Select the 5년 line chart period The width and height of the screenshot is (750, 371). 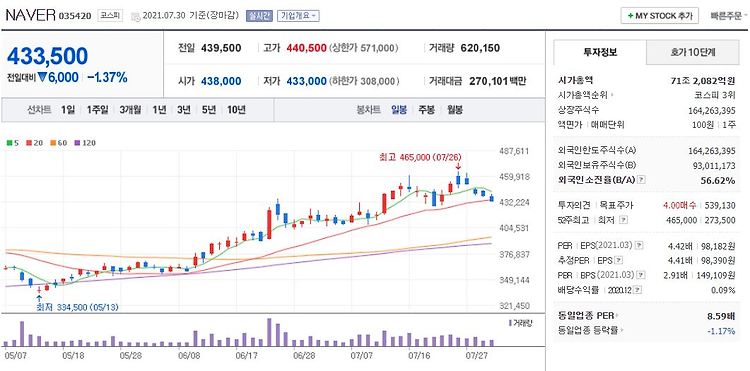209,110
